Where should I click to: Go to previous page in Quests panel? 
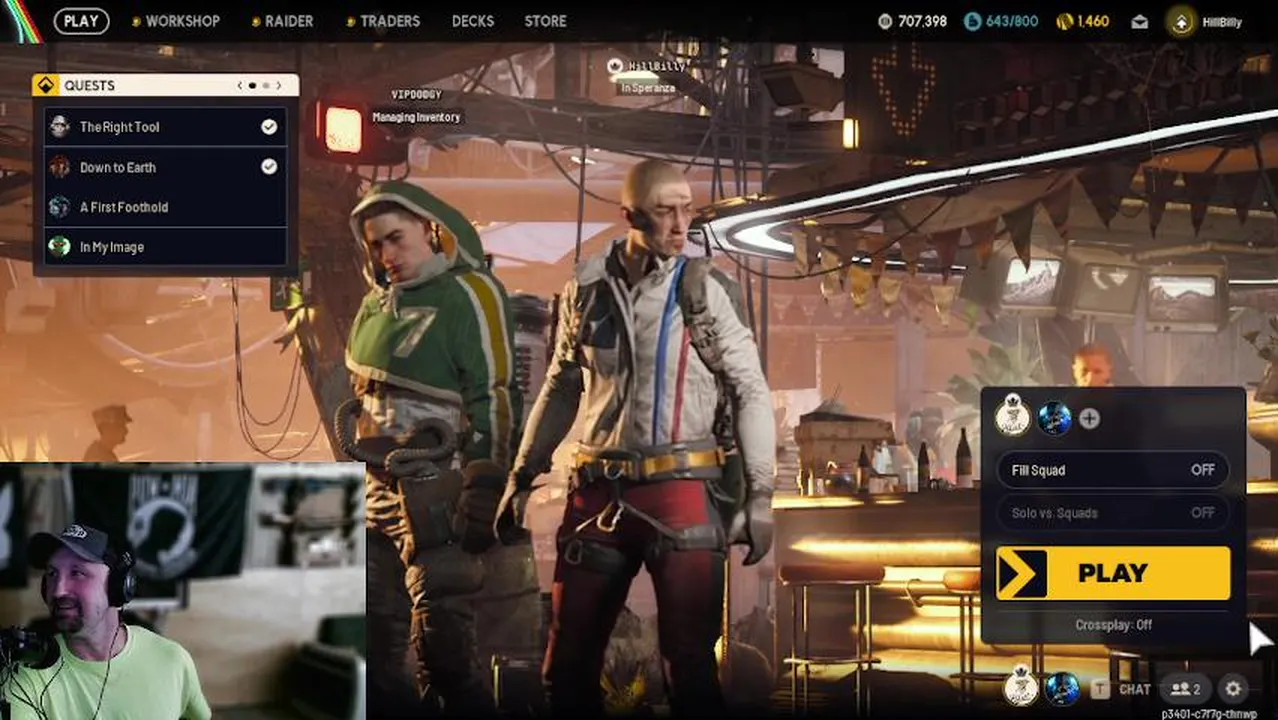coord(240,86)
